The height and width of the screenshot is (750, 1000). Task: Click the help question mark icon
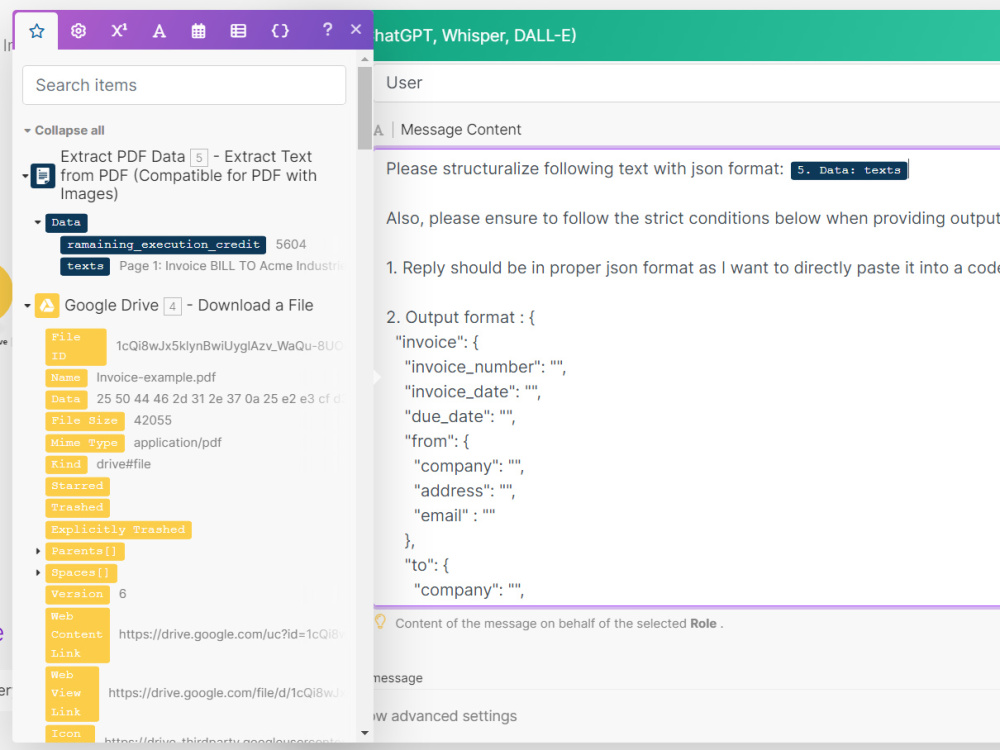327,29
